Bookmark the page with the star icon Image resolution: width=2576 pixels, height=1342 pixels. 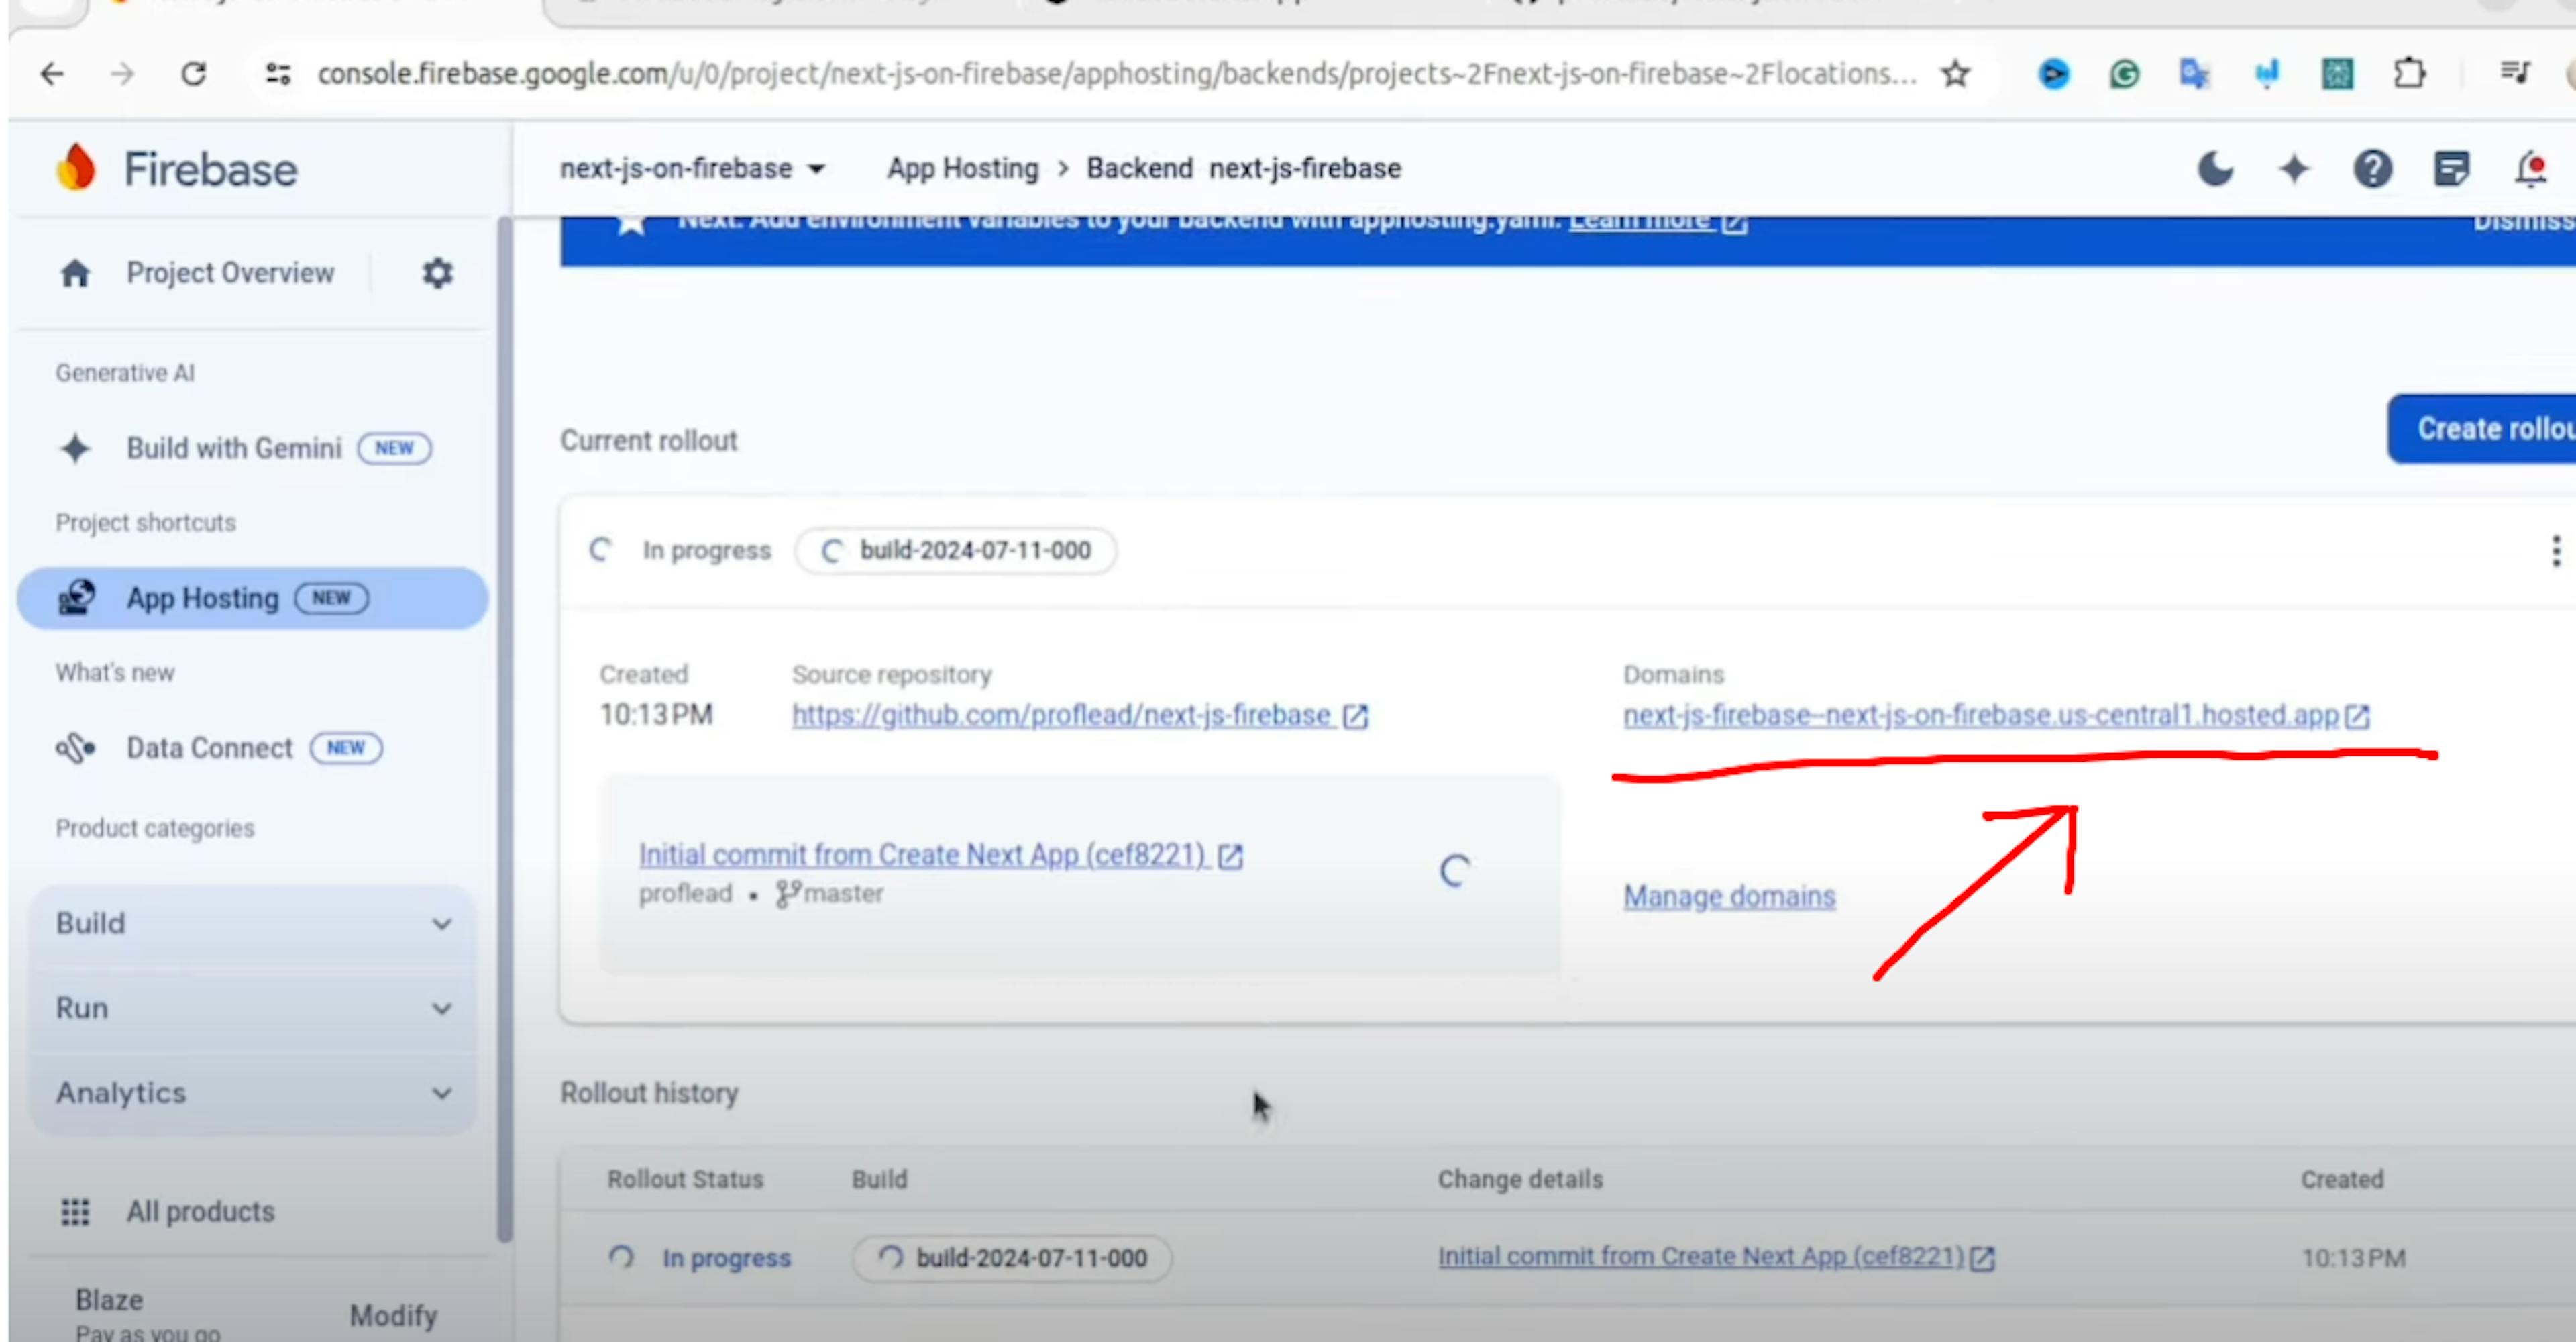pos(1955,73)
